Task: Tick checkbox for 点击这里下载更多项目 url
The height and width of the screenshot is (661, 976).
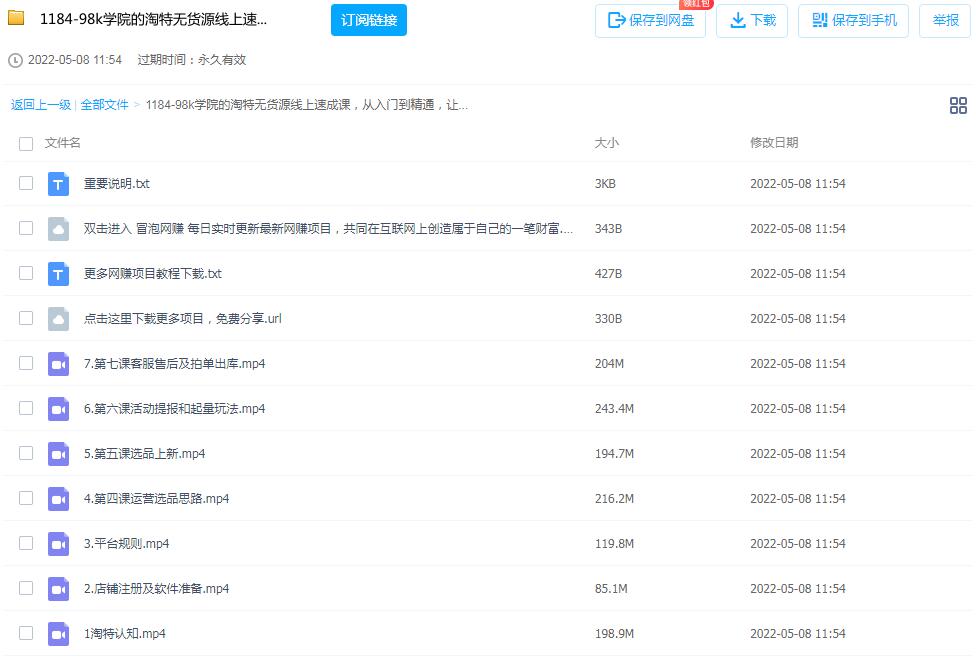Action: click(26, 318)
